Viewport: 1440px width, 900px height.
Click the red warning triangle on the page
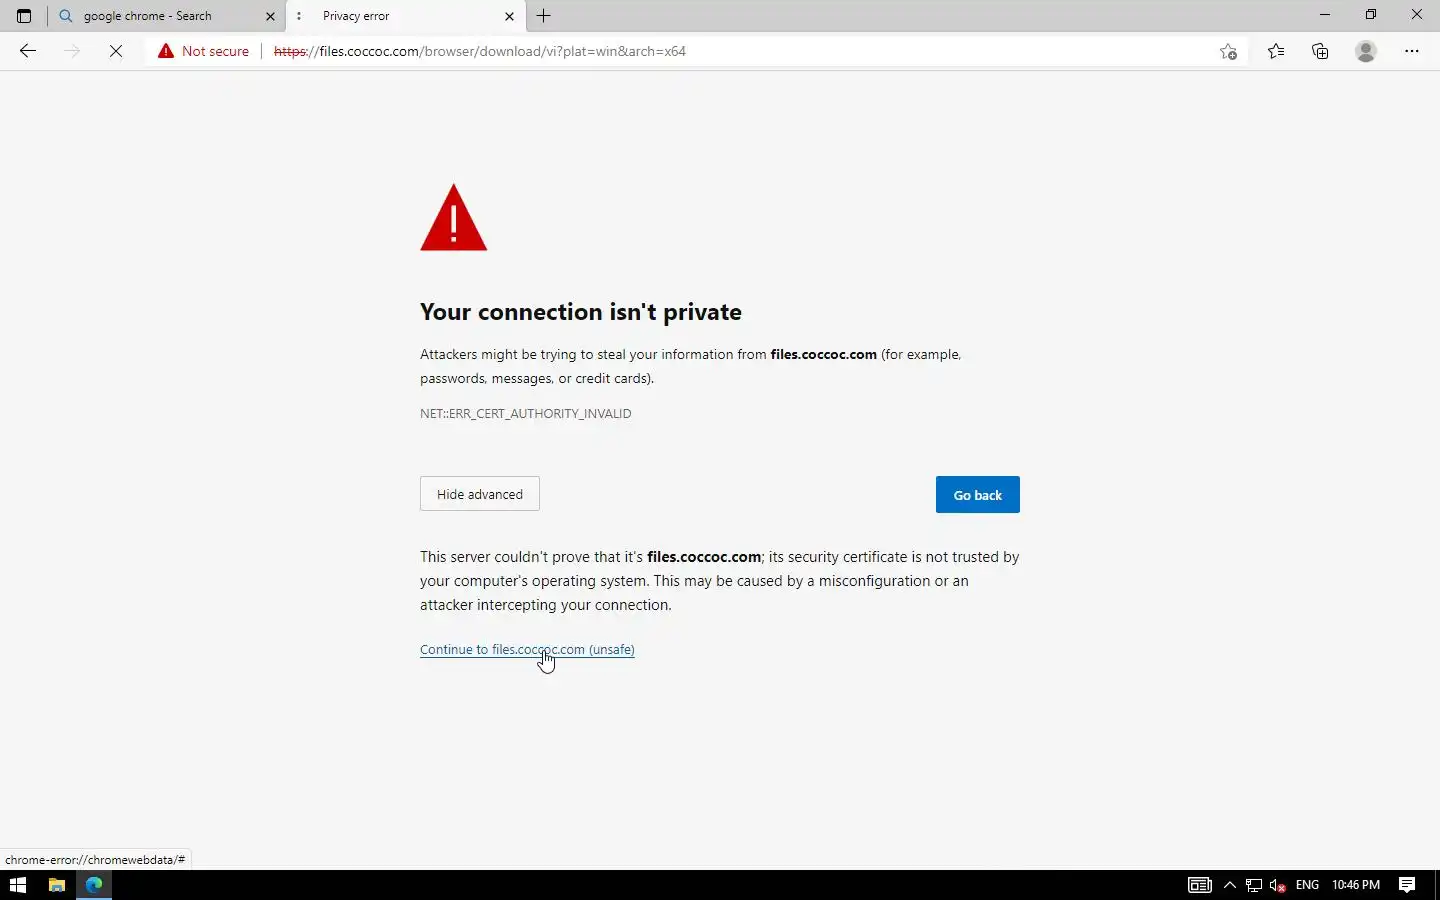[454, 217]
